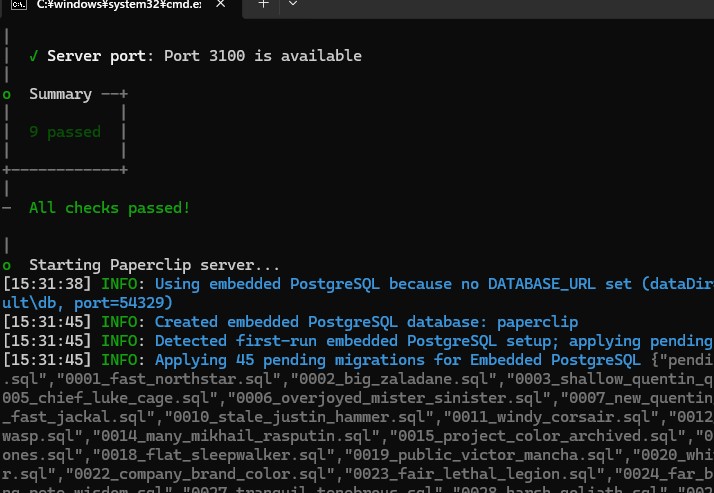Expand the new tab profile dropdown chevron

pyautogui.click(x=292, y=4)
